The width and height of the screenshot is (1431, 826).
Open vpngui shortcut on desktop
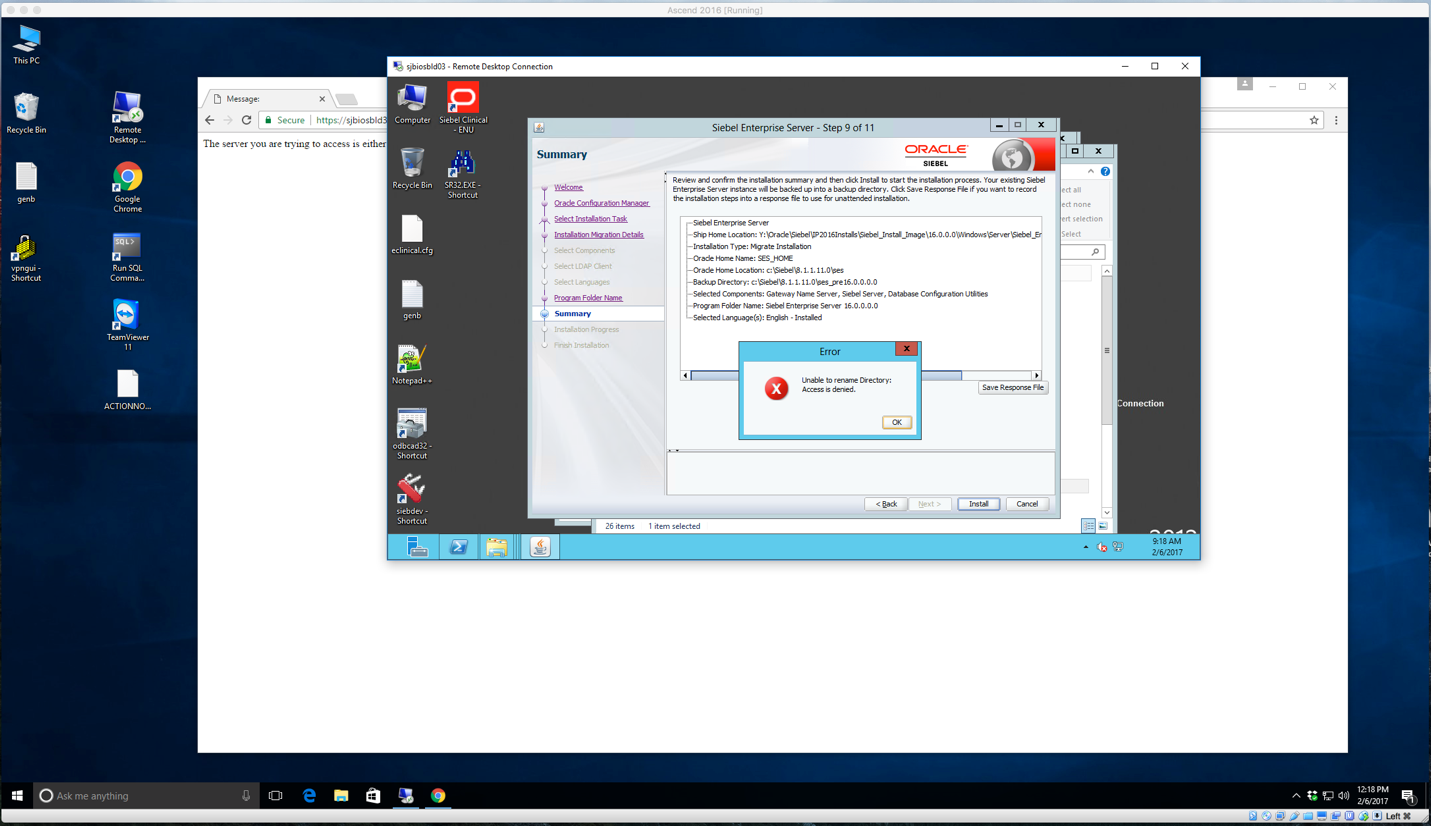[26, 258]
